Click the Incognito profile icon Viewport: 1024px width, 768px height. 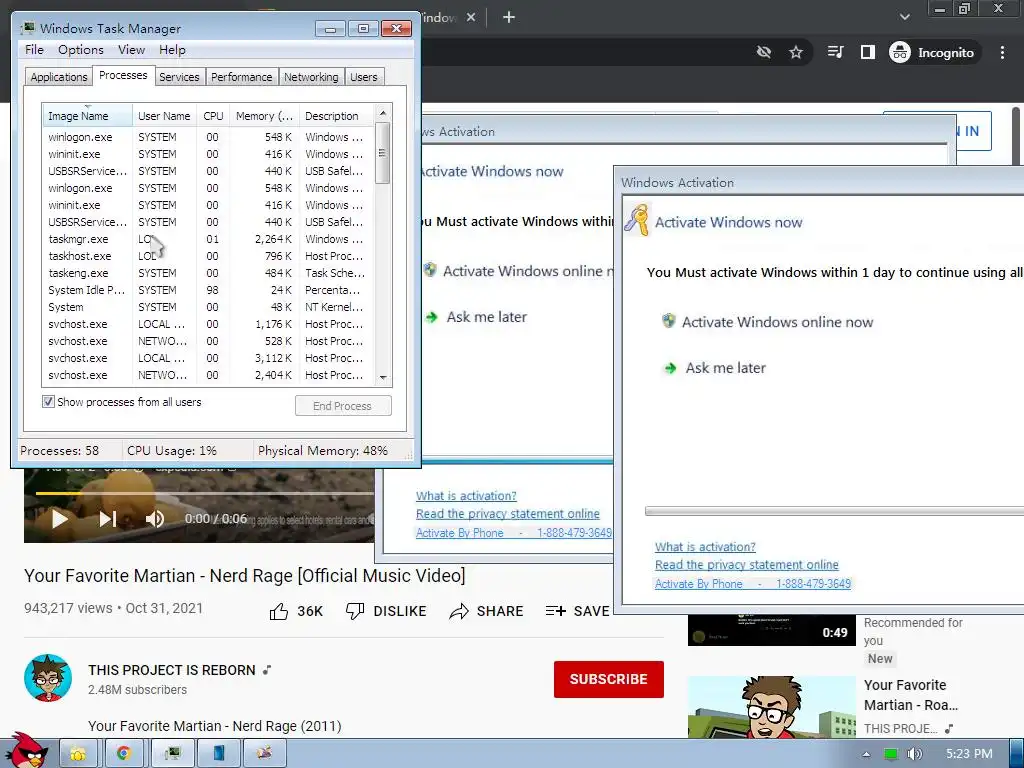click(932, 52)
